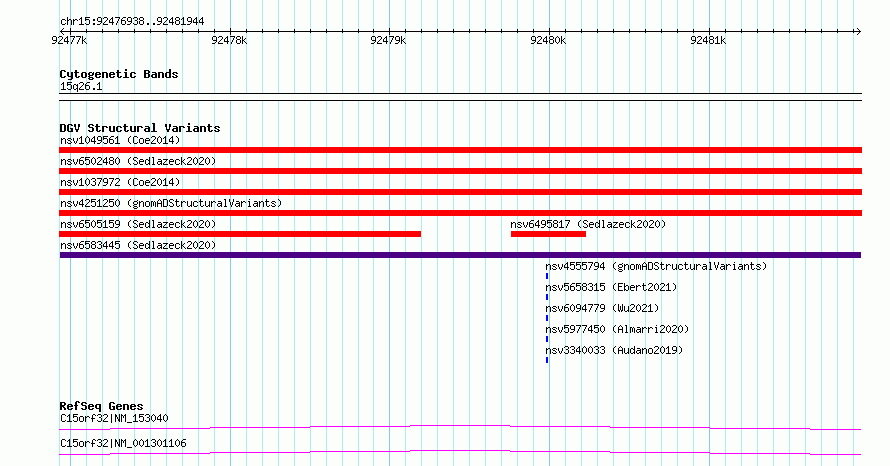Click the nsv4555794 blue variant marker
Screen dimensions: 890x466
click(547, 276)
